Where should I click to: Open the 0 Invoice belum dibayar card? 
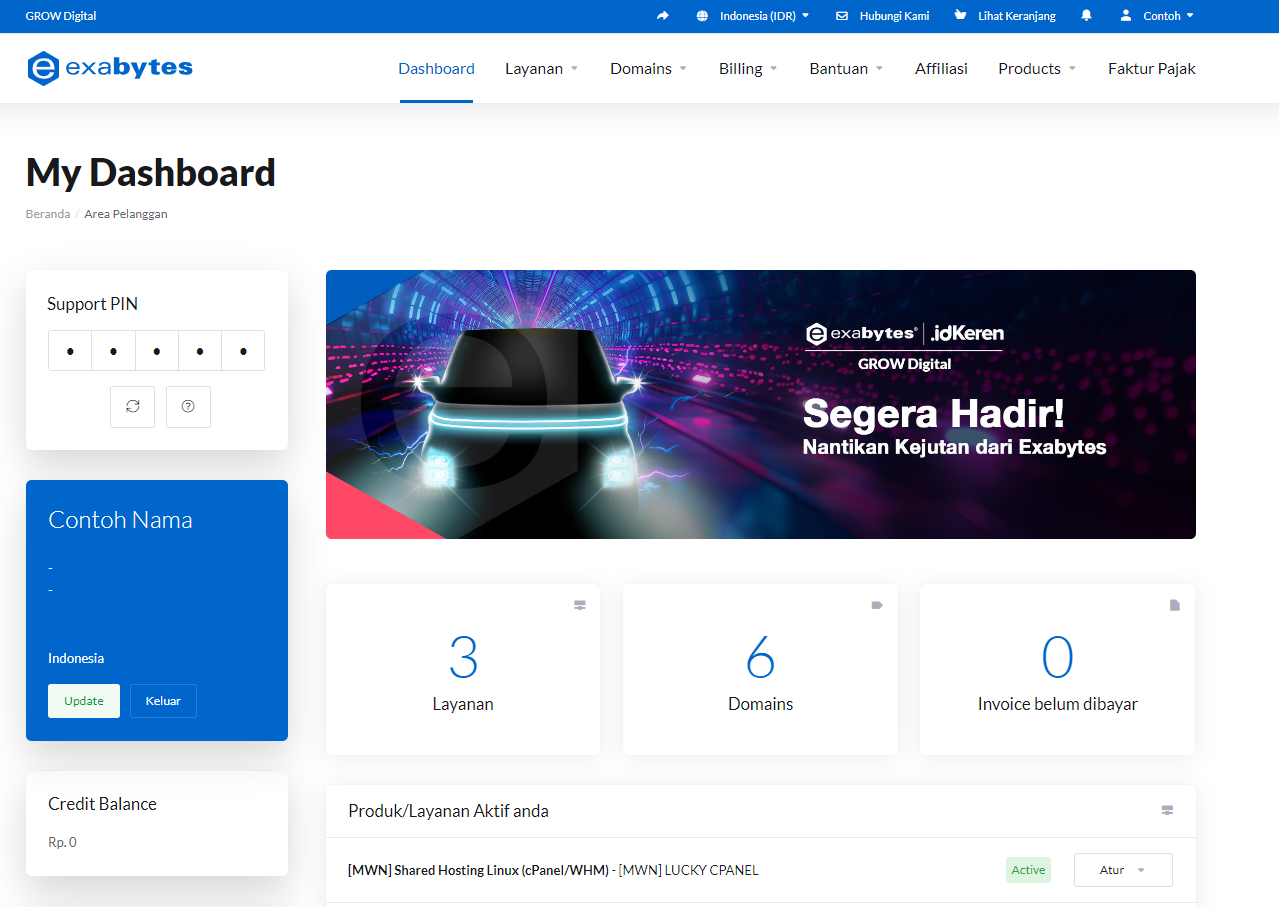coord(1057,669)
